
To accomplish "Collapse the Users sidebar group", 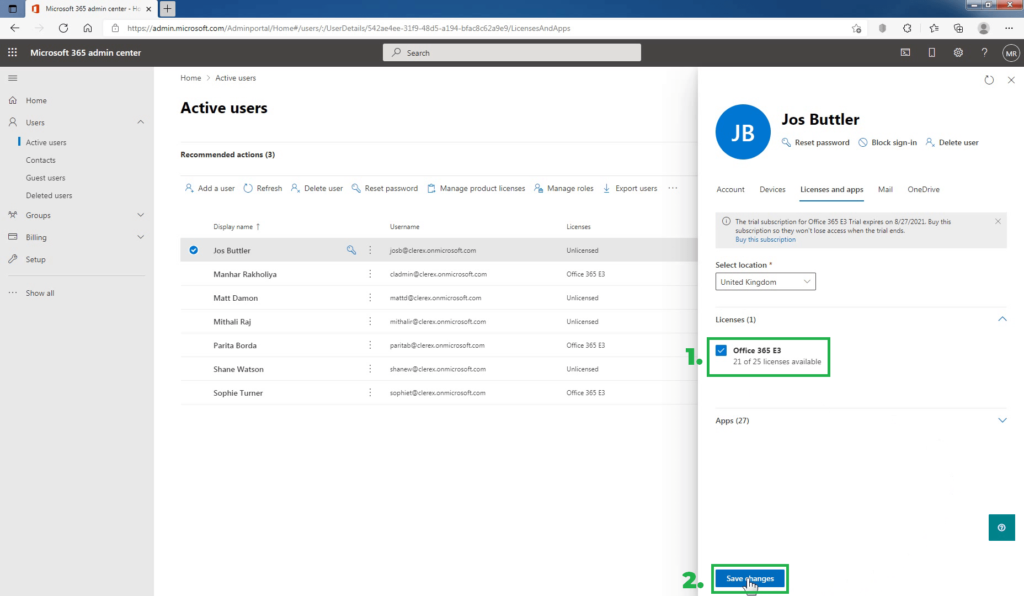I will pyautogui.click(x=140, y=122).
